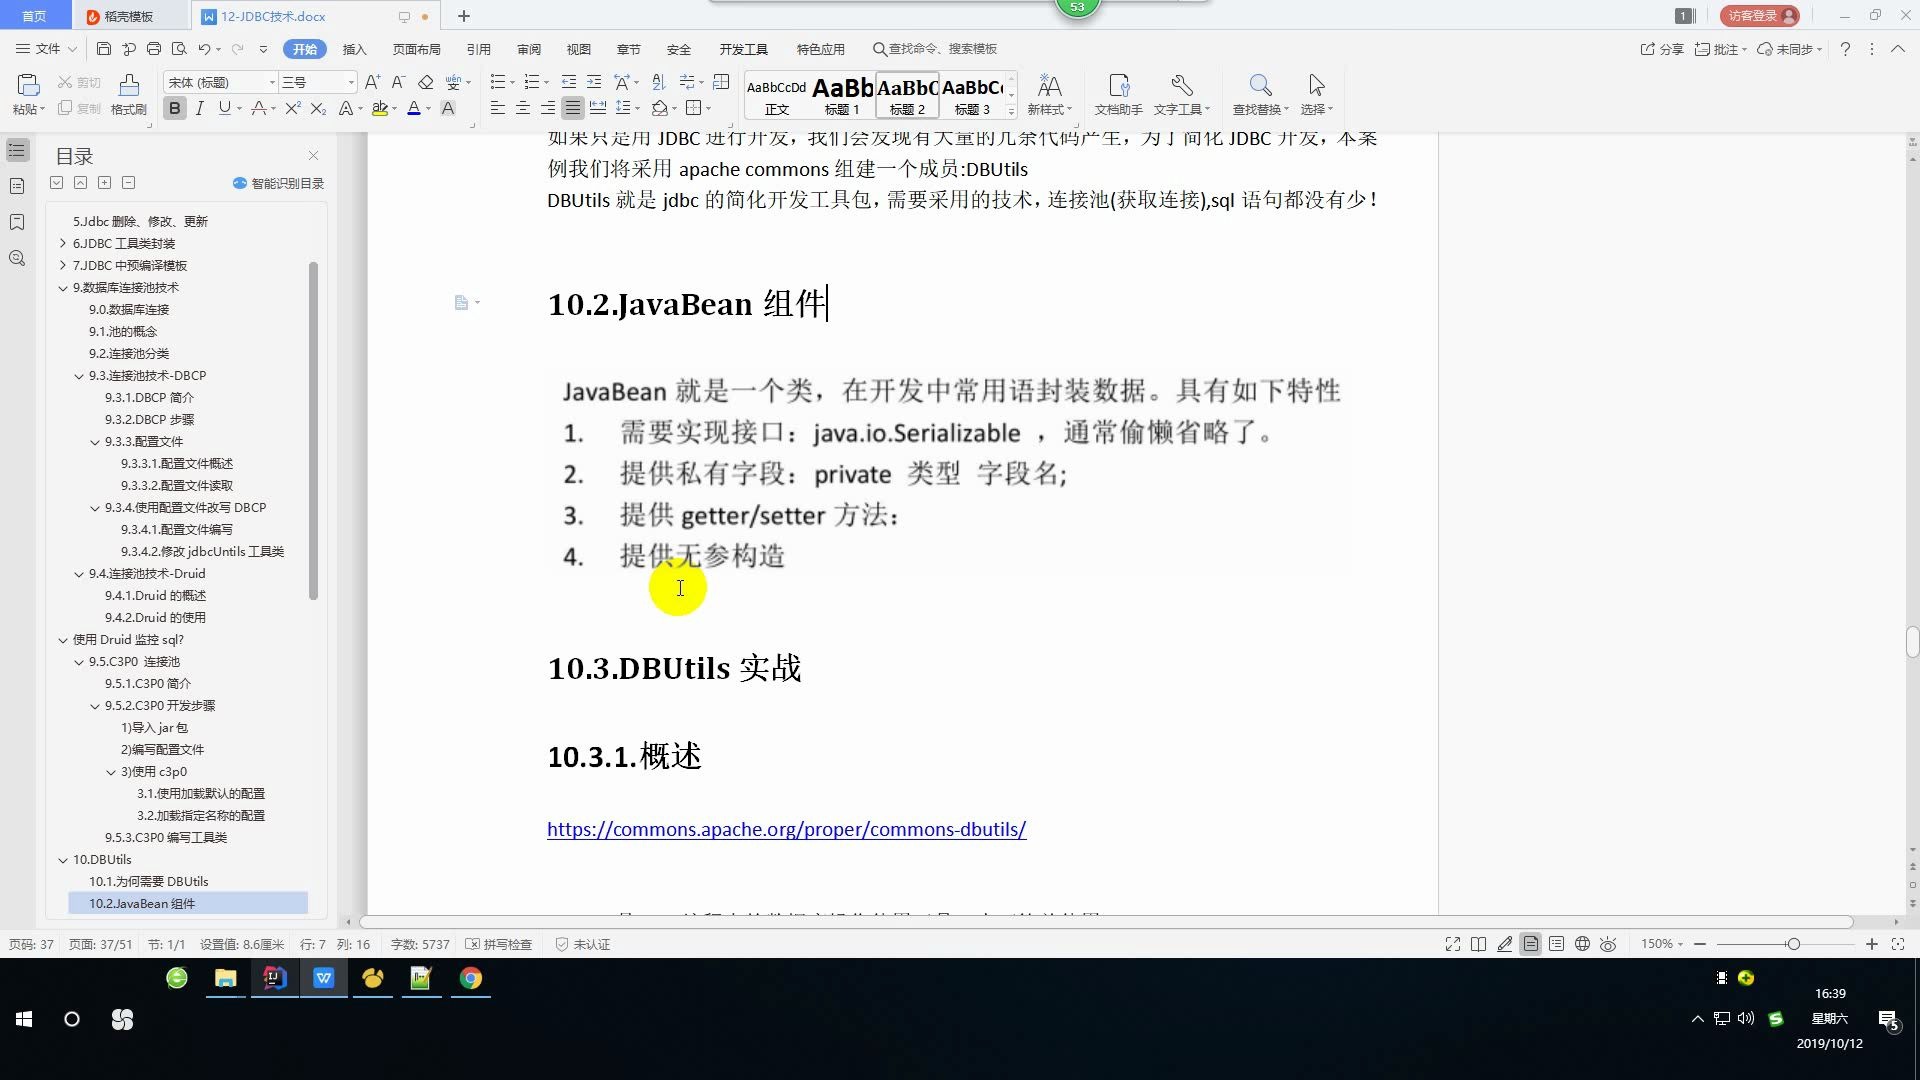Align text to the right
1920x1080 pixels.
548,108
